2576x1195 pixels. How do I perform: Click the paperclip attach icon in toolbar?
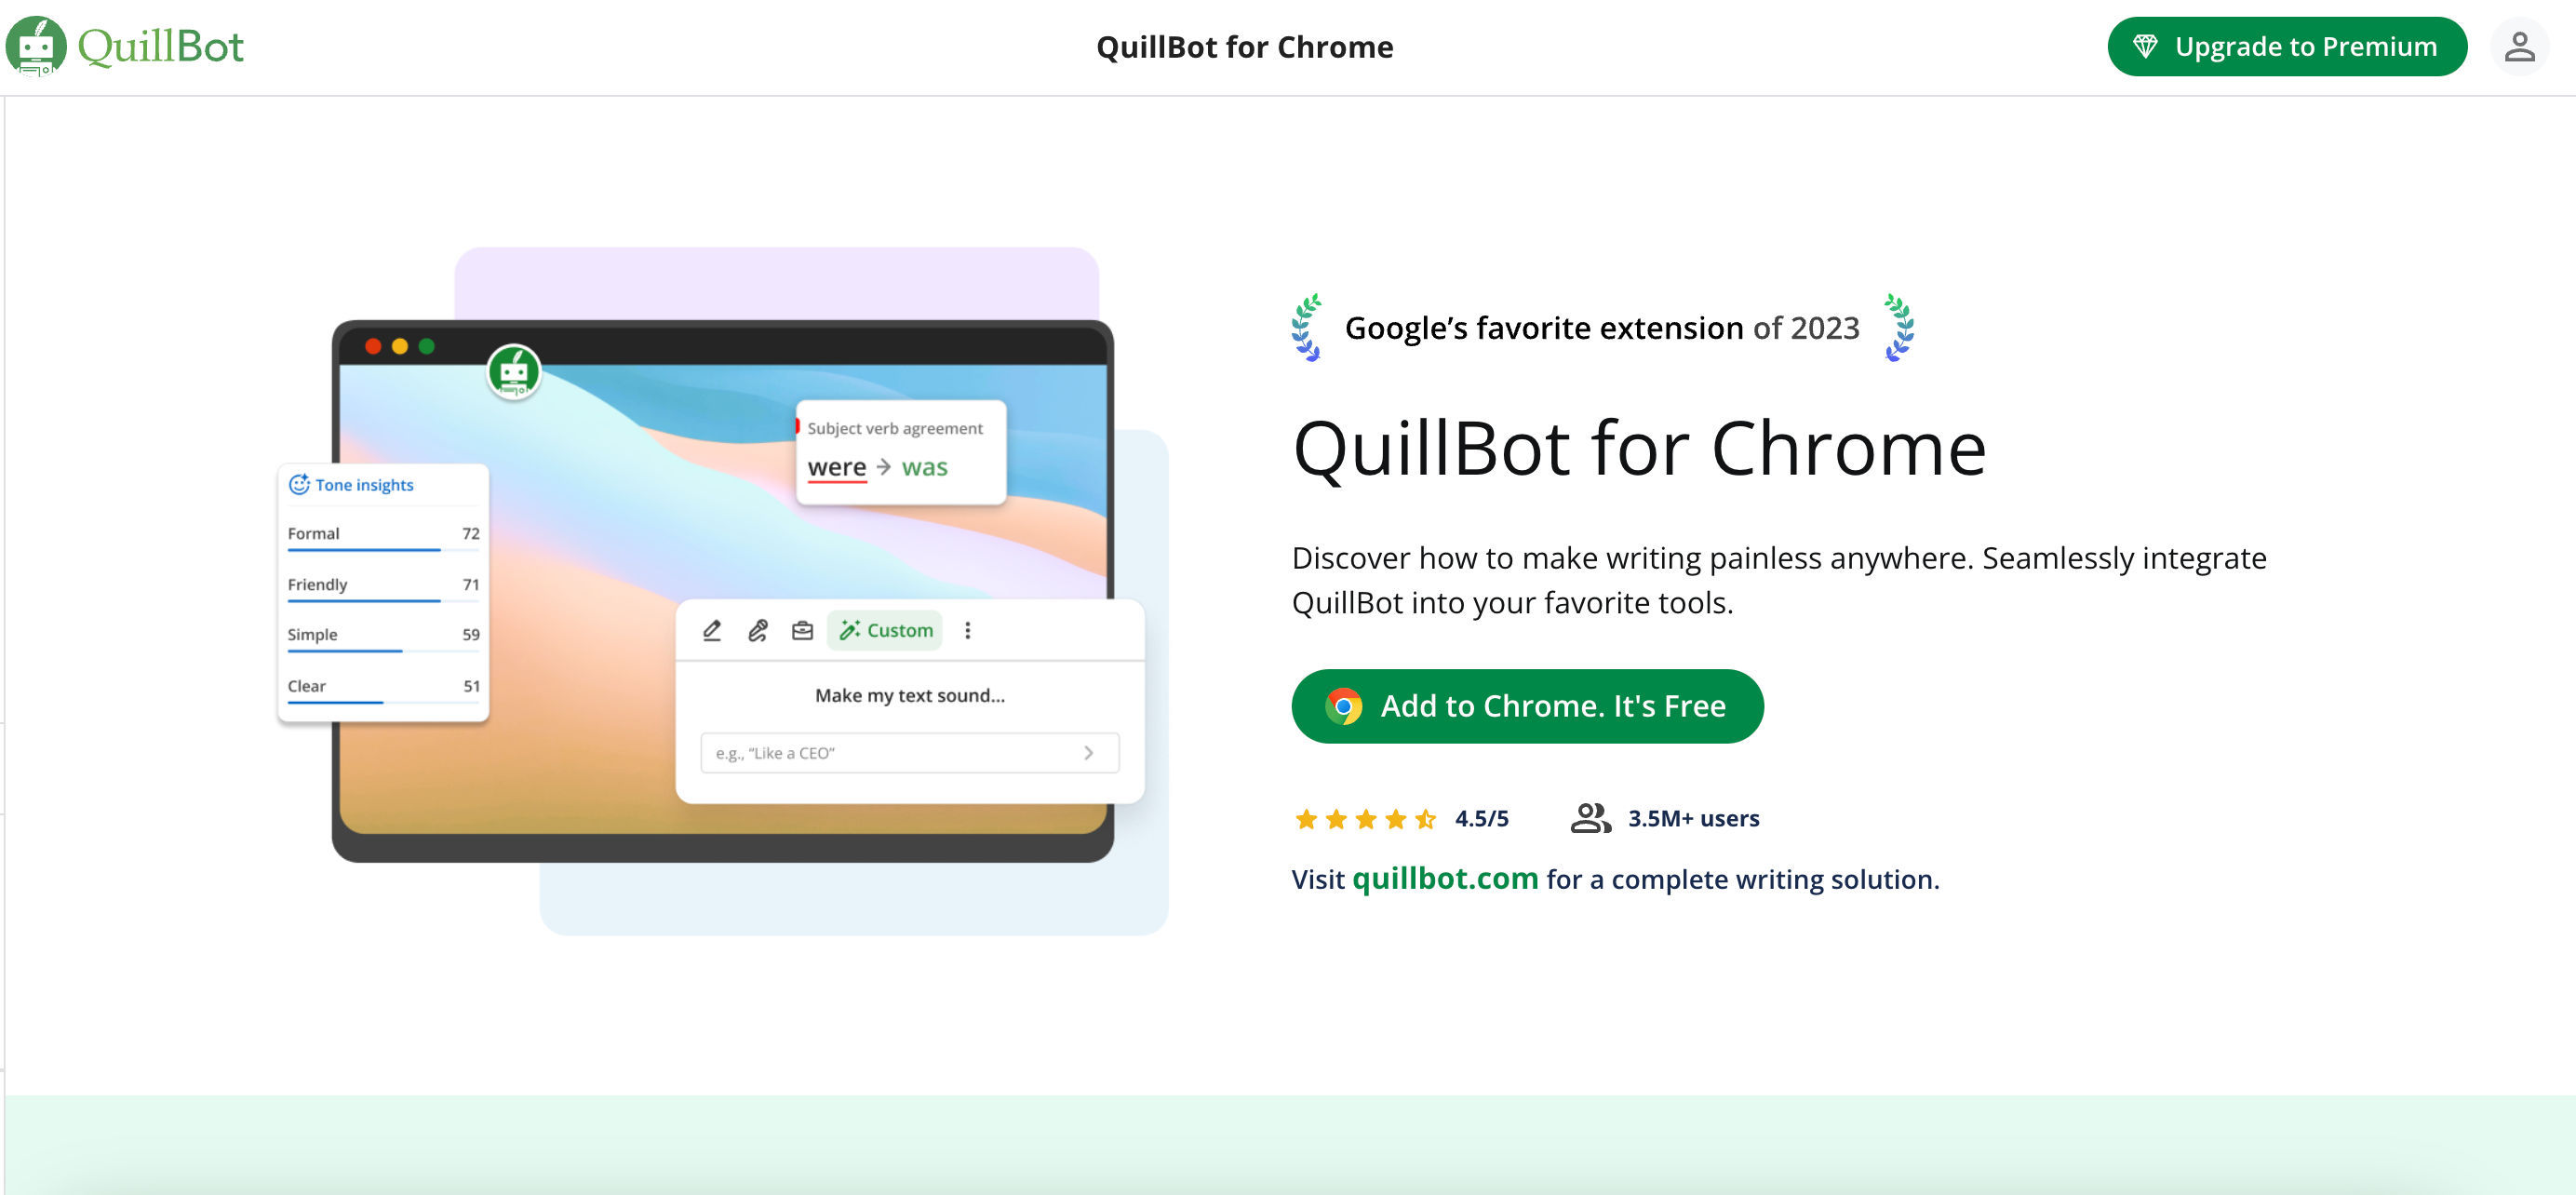click(756, 629)
